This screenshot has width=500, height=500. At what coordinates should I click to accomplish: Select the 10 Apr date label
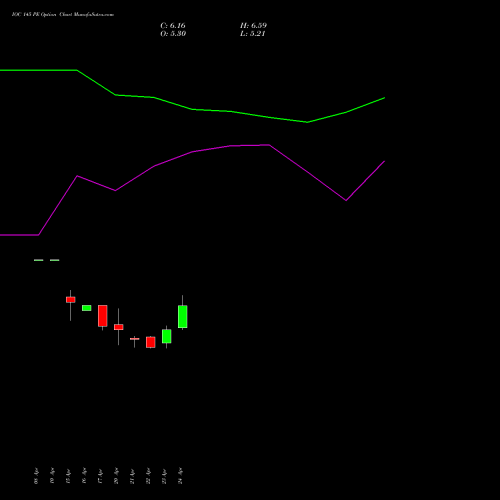pos(52,476)
